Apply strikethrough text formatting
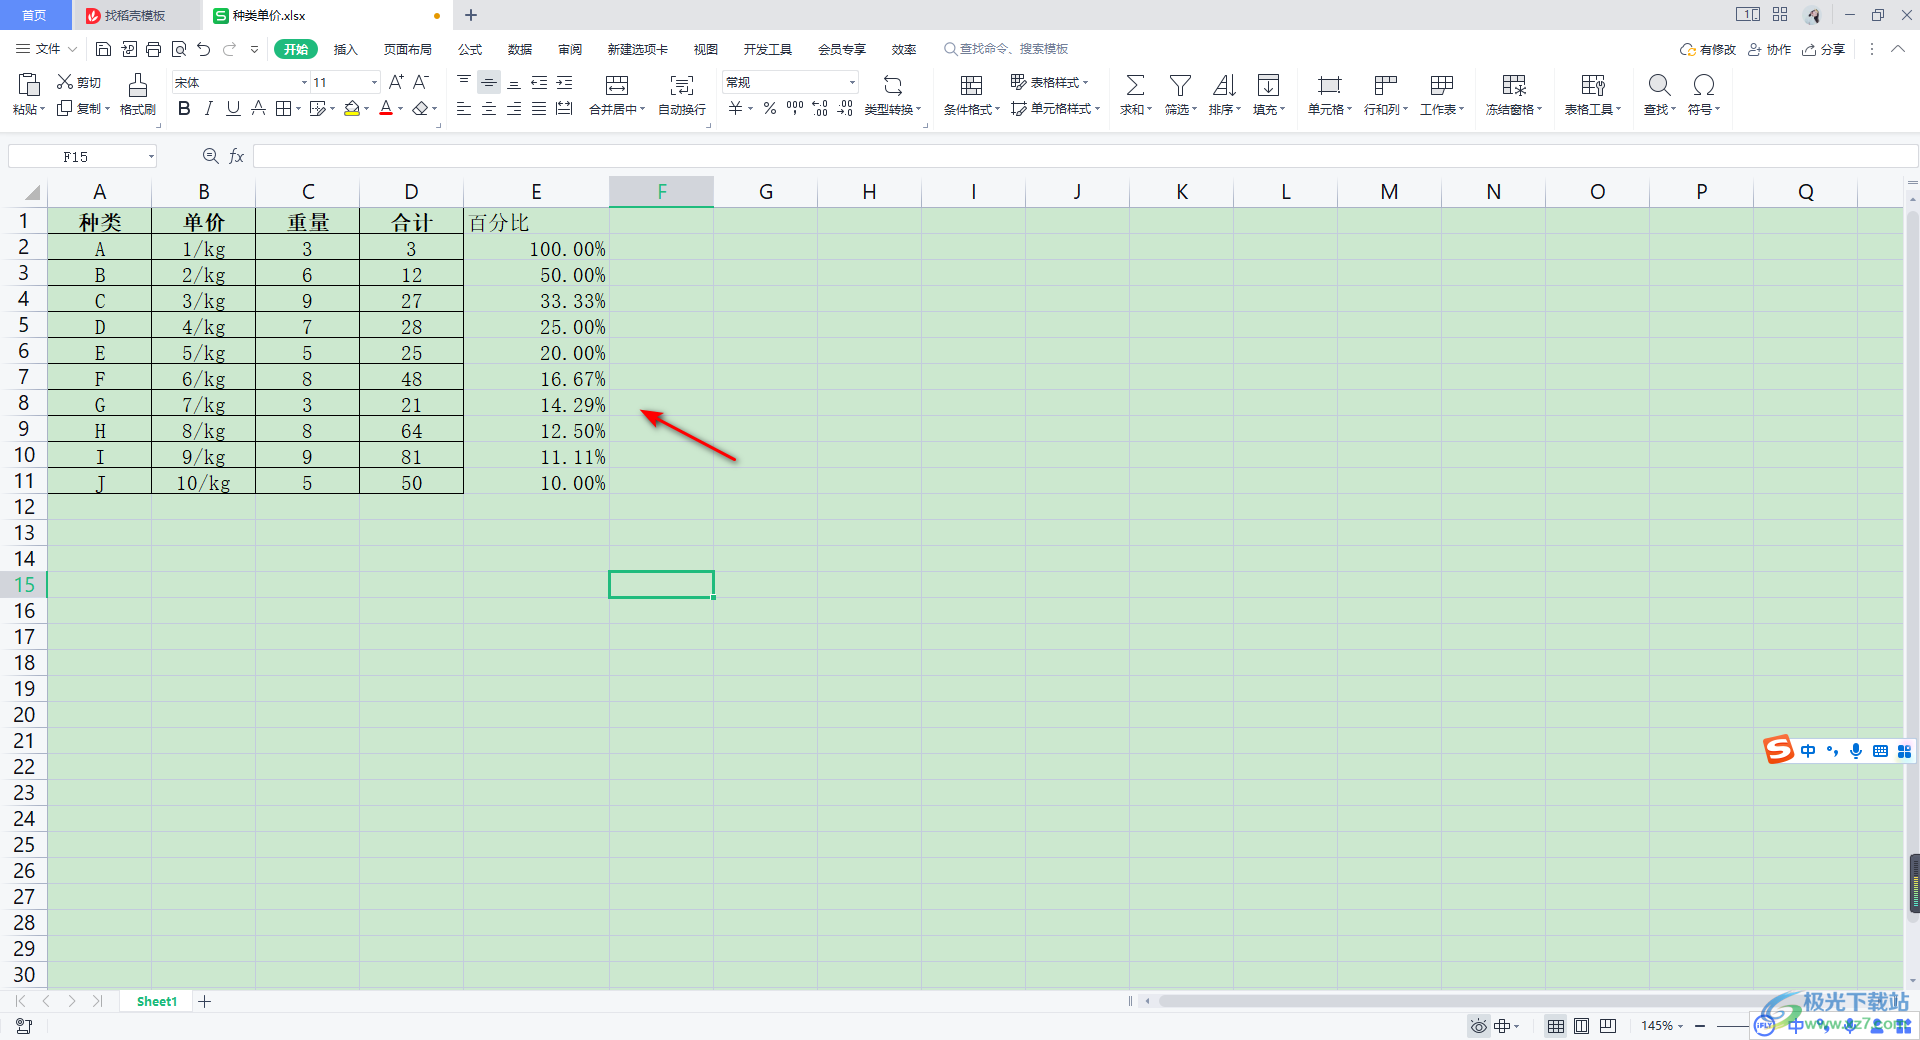The height and width of the screenshot is (1040, 1920). pyautogui.click(x=258, y=108)
